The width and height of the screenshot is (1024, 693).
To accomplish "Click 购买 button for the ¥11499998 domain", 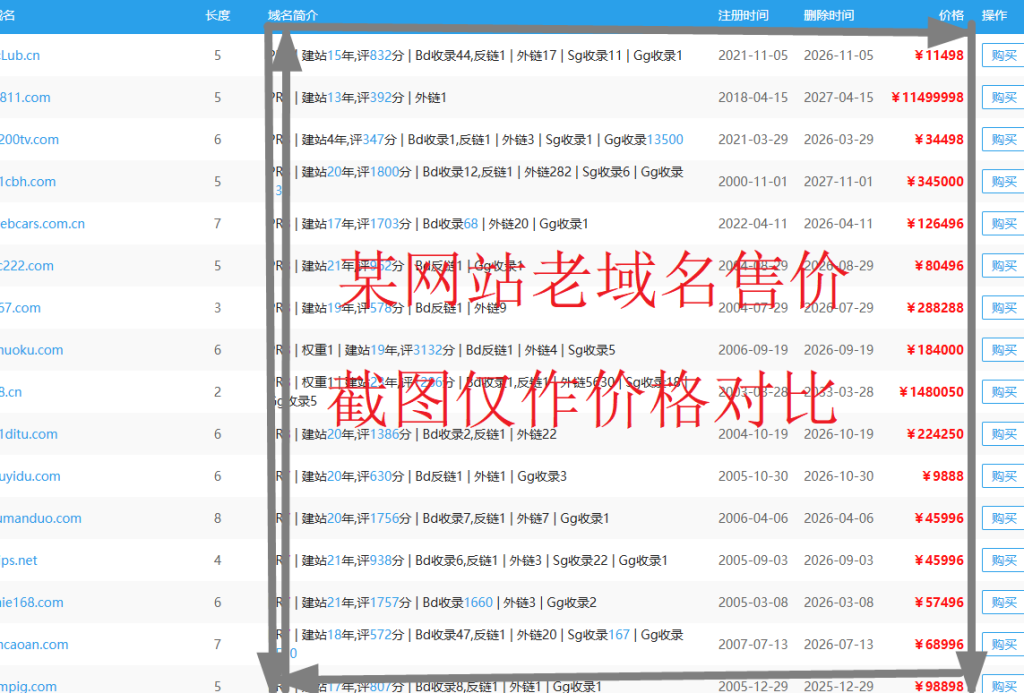I will pyautogui.click(x=1003, y=98).
